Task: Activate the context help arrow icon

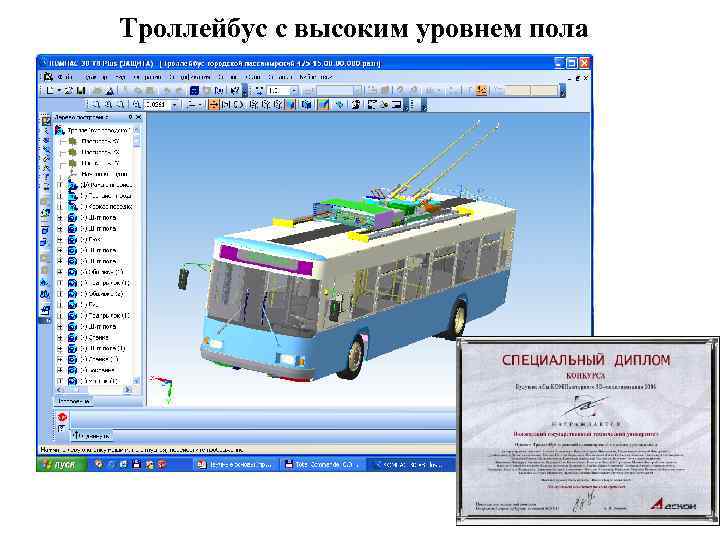Action: click(x=235, y=90)
